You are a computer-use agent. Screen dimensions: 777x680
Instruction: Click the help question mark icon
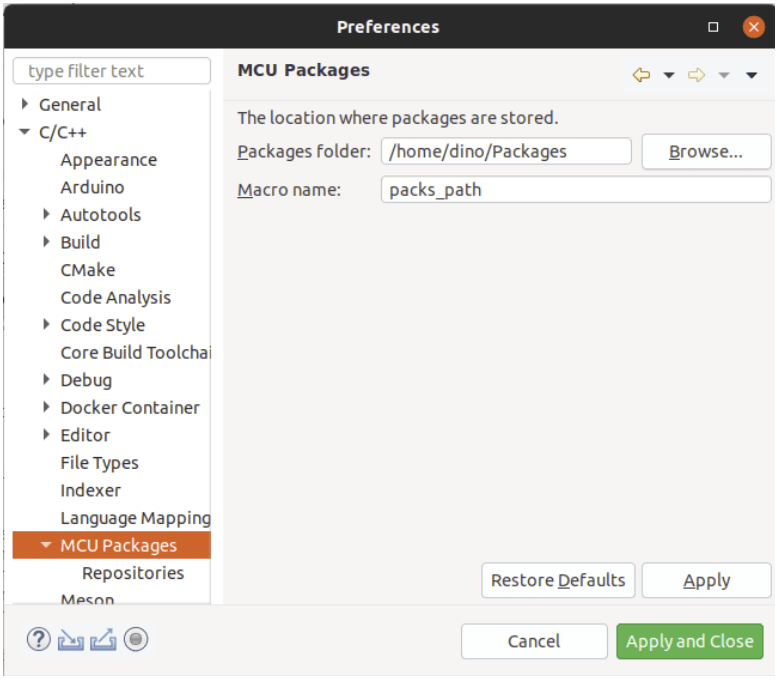(x=38, y=640)
